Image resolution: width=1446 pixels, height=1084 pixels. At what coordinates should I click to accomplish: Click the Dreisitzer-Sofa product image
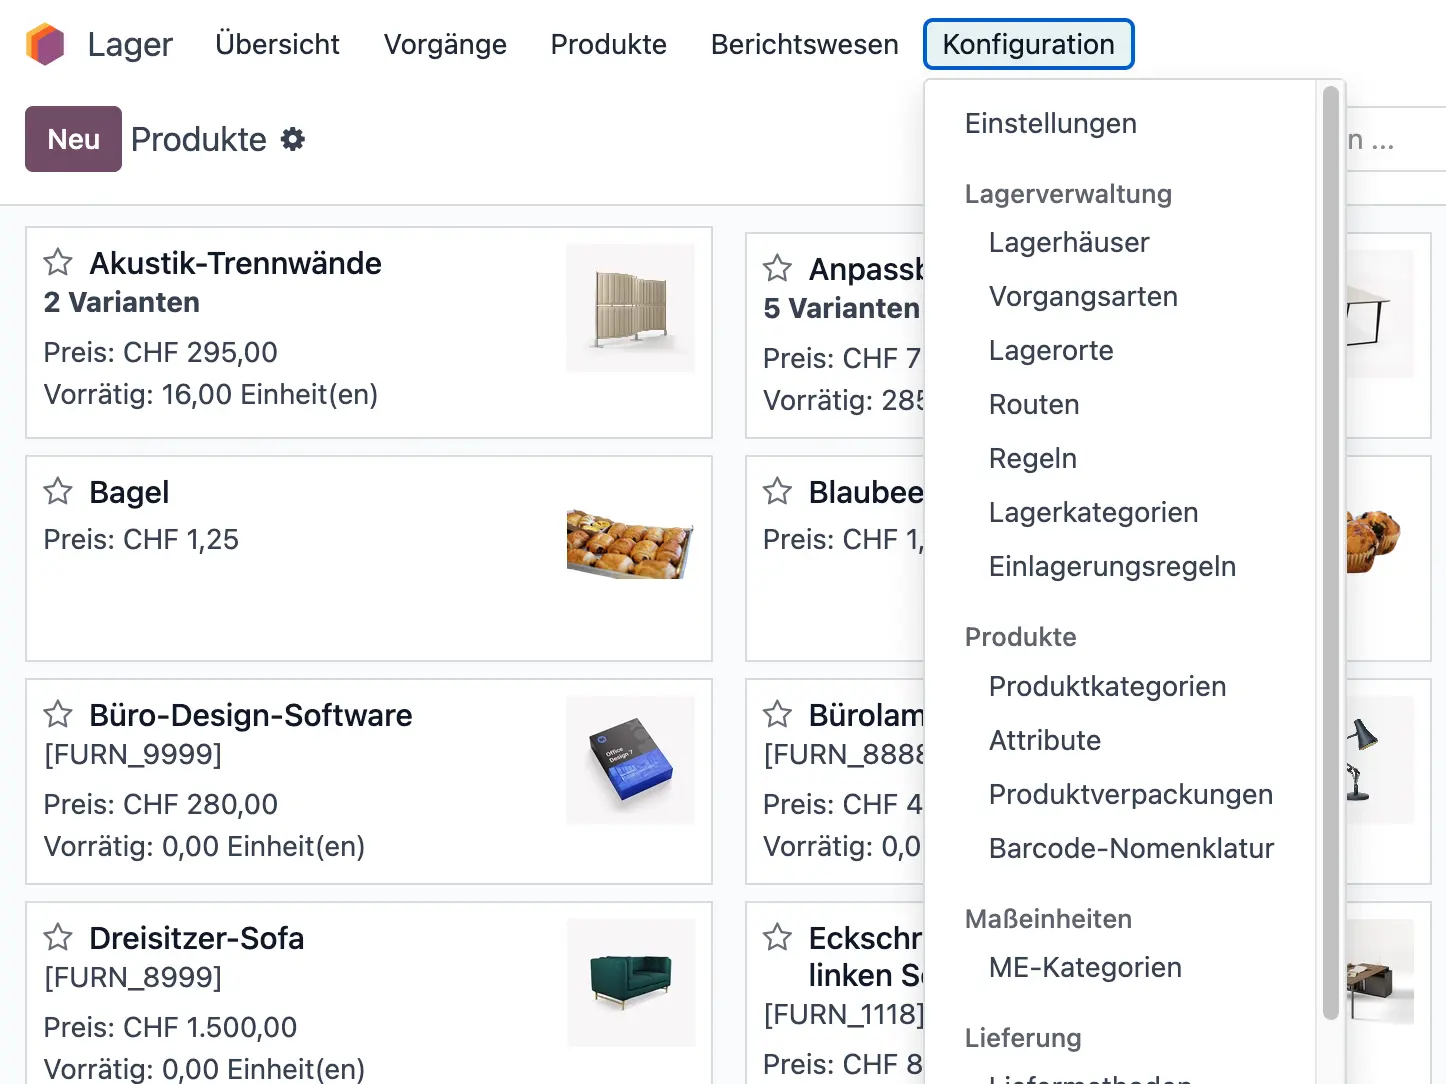(x=631, y=983)
